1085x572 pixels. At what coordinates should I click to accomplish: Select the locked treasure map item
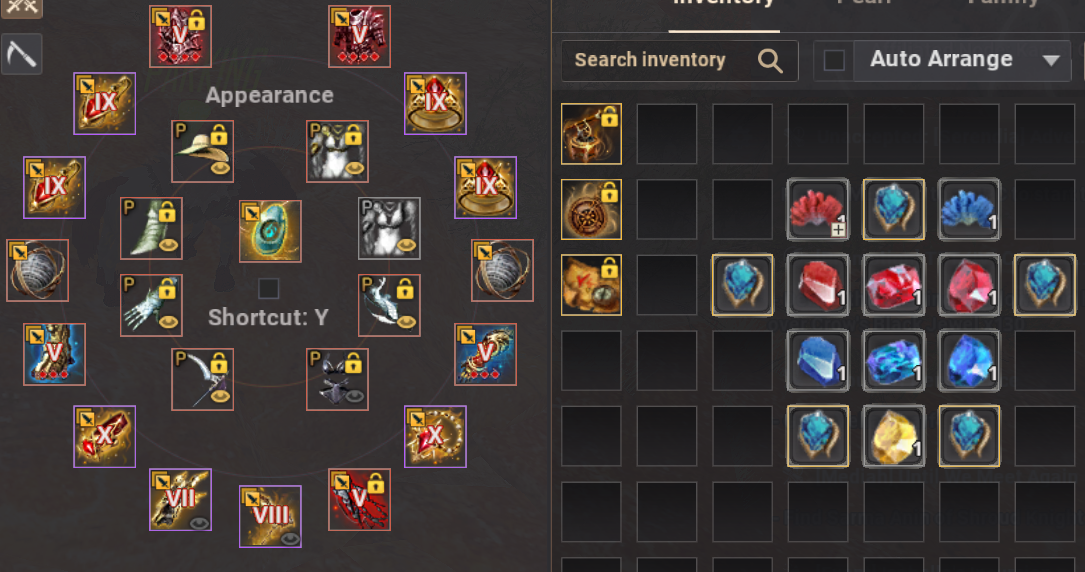591,285
